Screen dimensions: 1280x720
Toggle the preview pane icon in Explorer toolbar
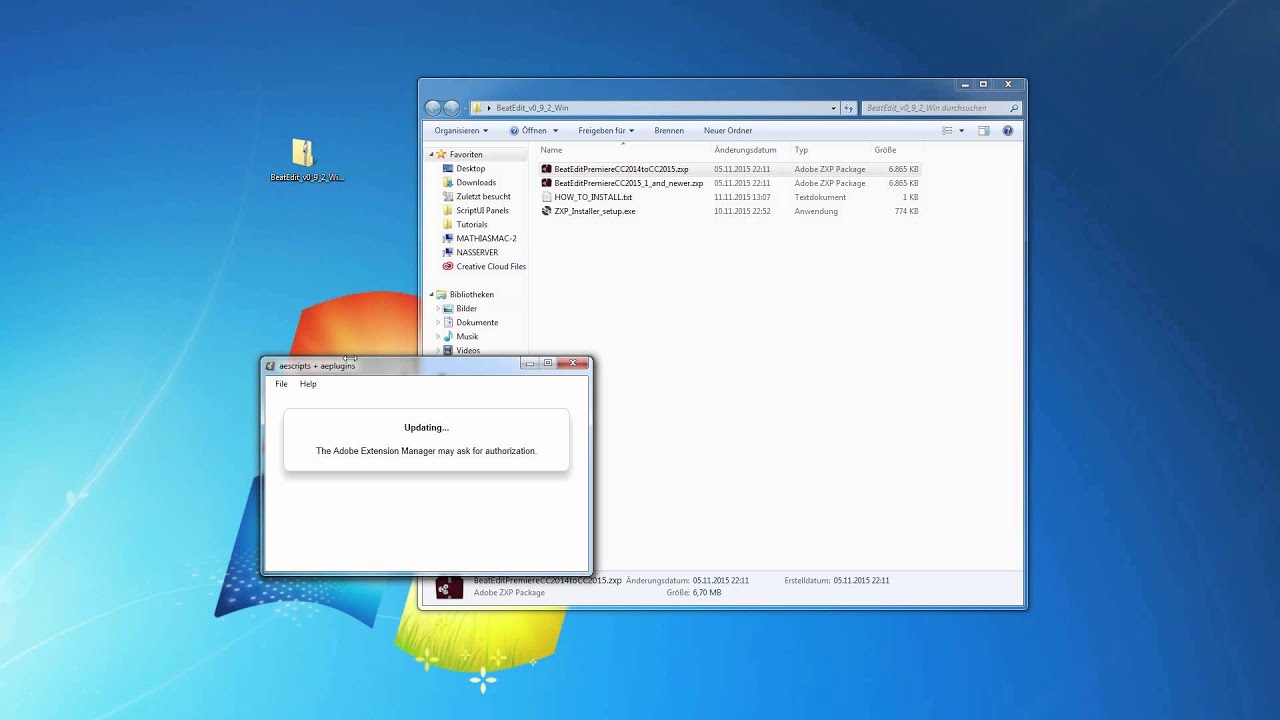pyautogui.click(x=983, y=131)
